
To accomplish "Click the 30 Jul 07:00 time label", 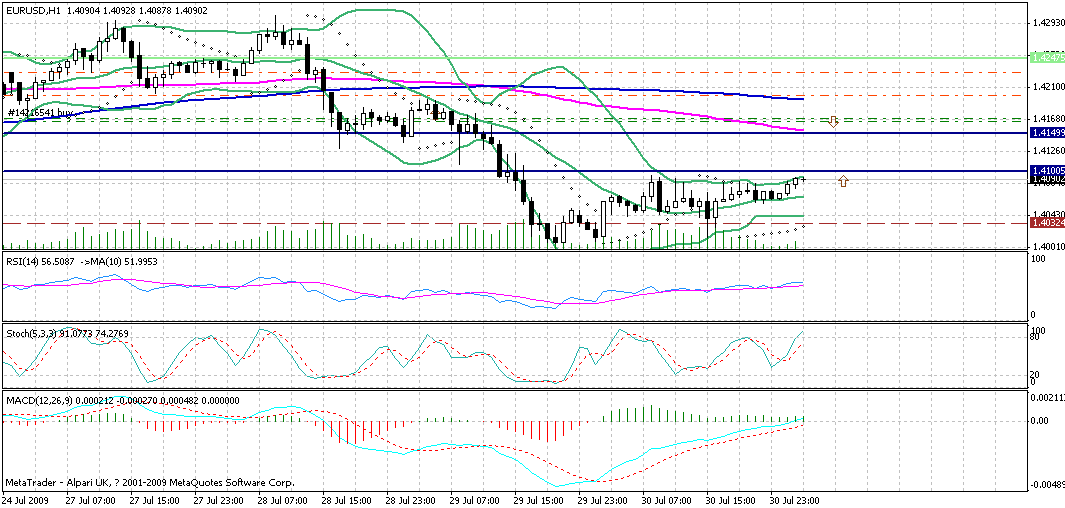I will click(668, 501).
